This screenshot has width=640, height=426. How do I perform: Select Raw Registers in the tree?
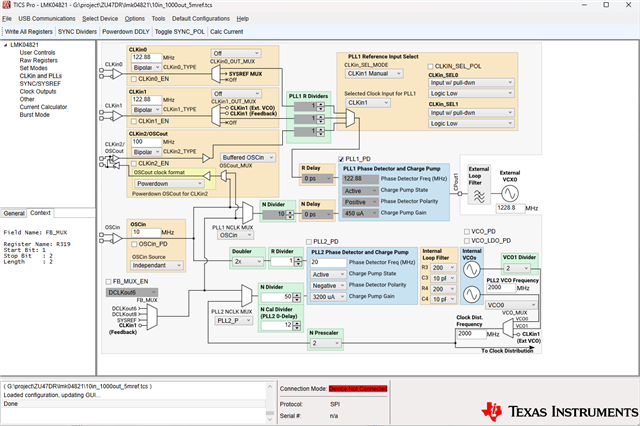point(38,60)
